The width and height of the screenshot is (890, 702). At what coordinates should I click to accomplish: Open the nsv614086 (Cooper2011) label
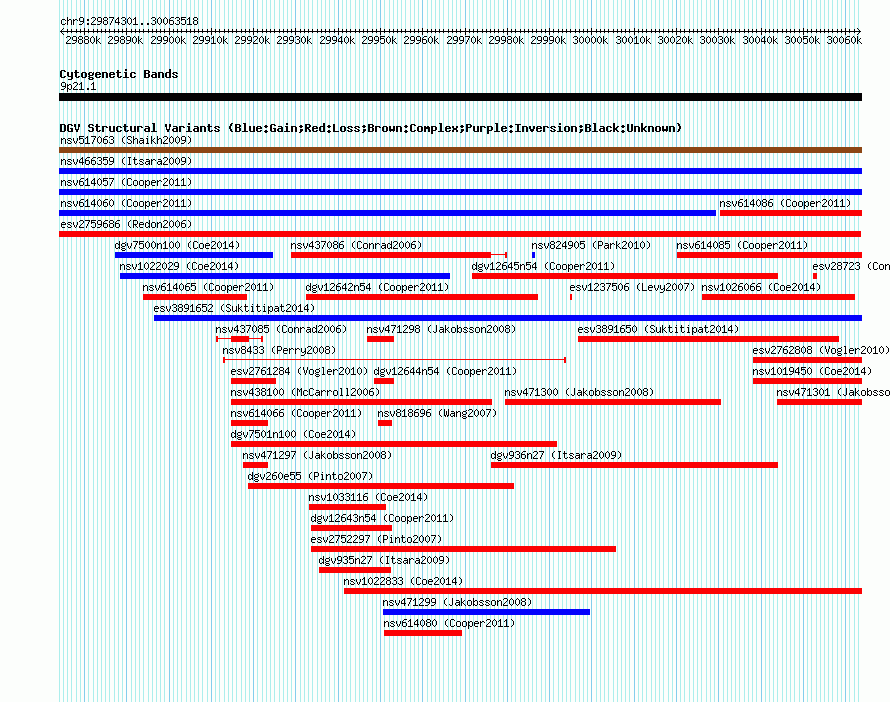click(785, 203)
